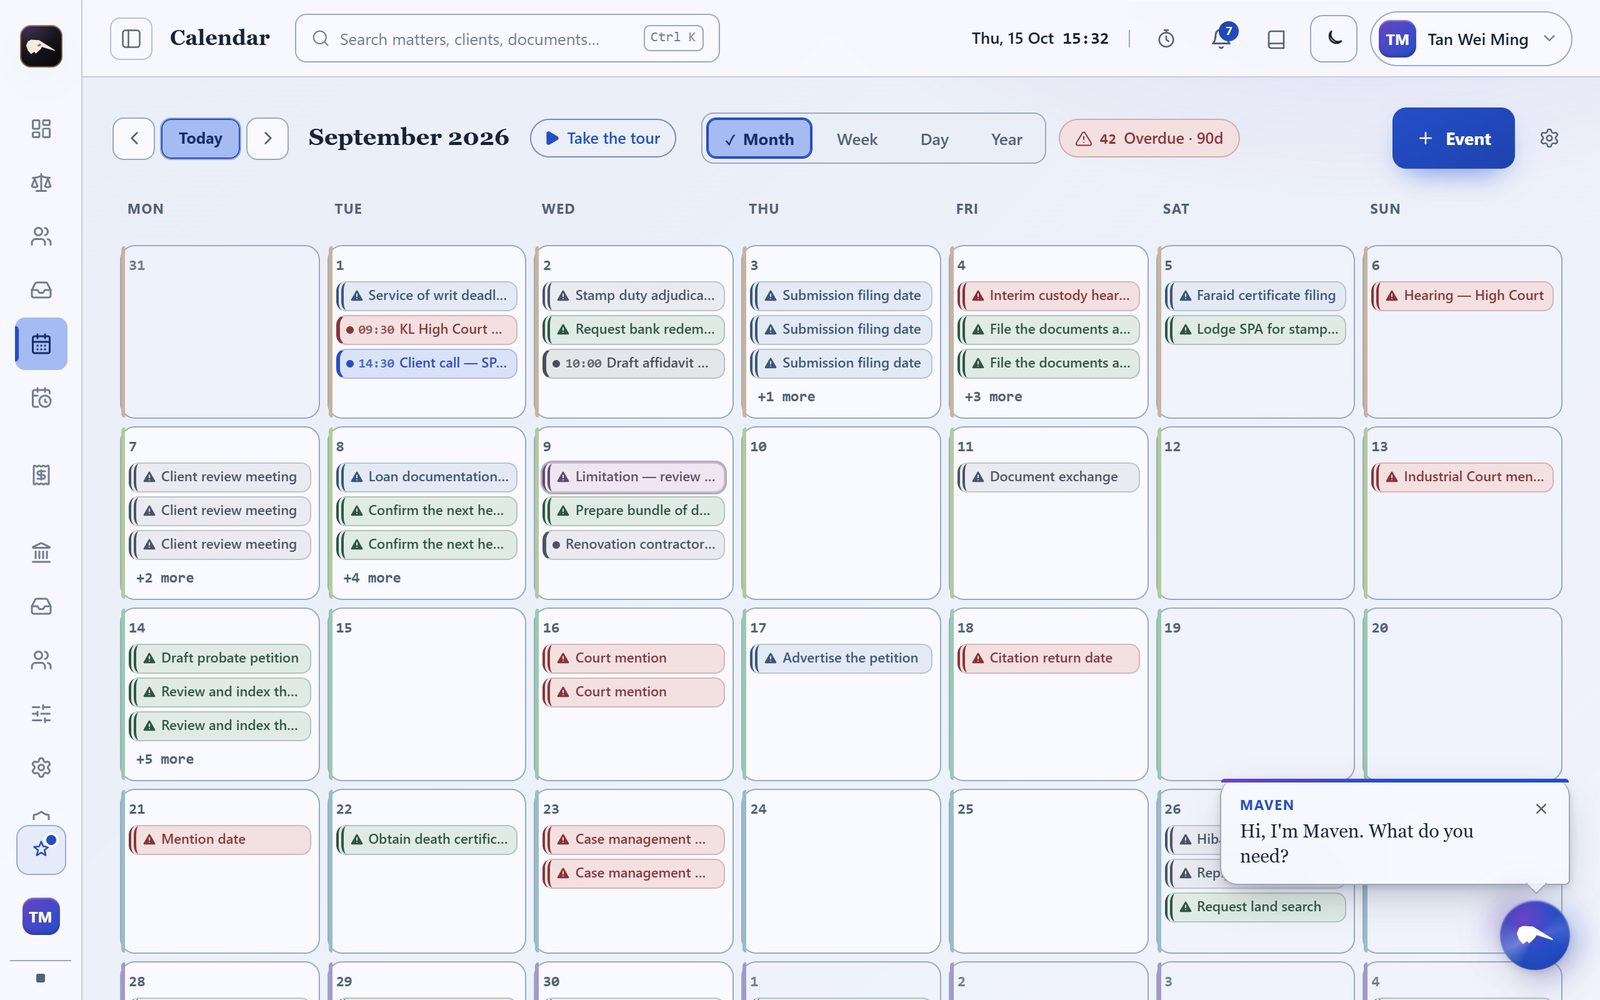Open the 09:30 KL High Court event
Image resolution: width=1600 pixels, height=1000 pixels.
(x=427, y=329)
